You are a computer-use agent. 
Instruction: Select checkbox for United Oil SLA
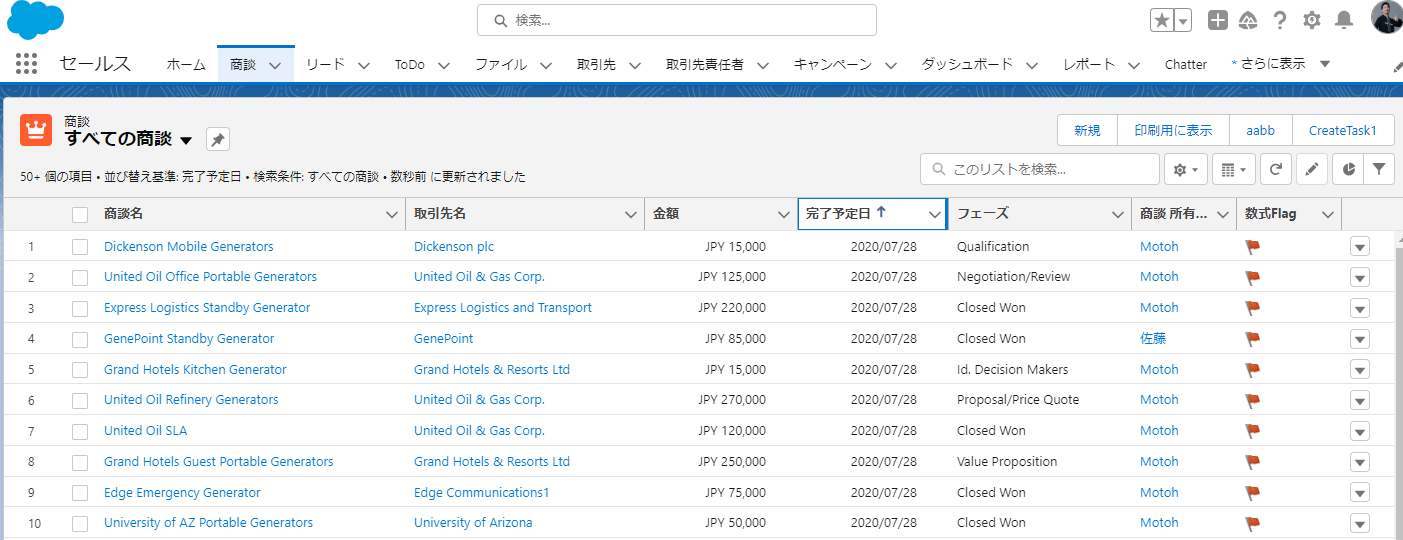[x=80, y=431]
